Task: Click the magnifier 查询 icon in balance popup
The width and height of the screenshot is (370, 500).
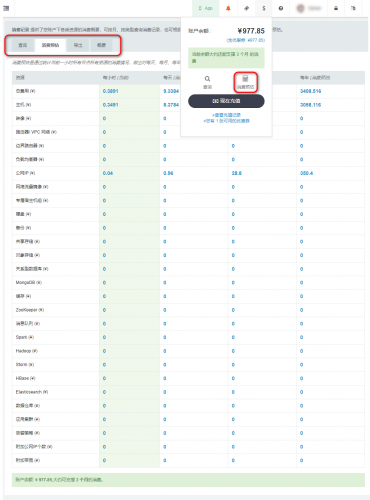Action: click(207, 82)
